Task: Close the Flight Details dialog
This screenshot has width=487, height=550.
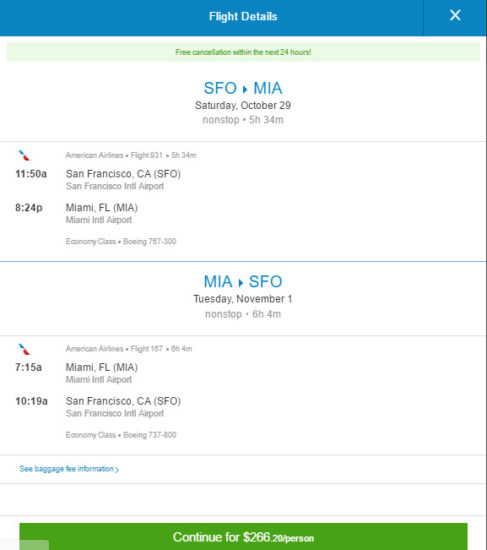Action: pos(455,15)
